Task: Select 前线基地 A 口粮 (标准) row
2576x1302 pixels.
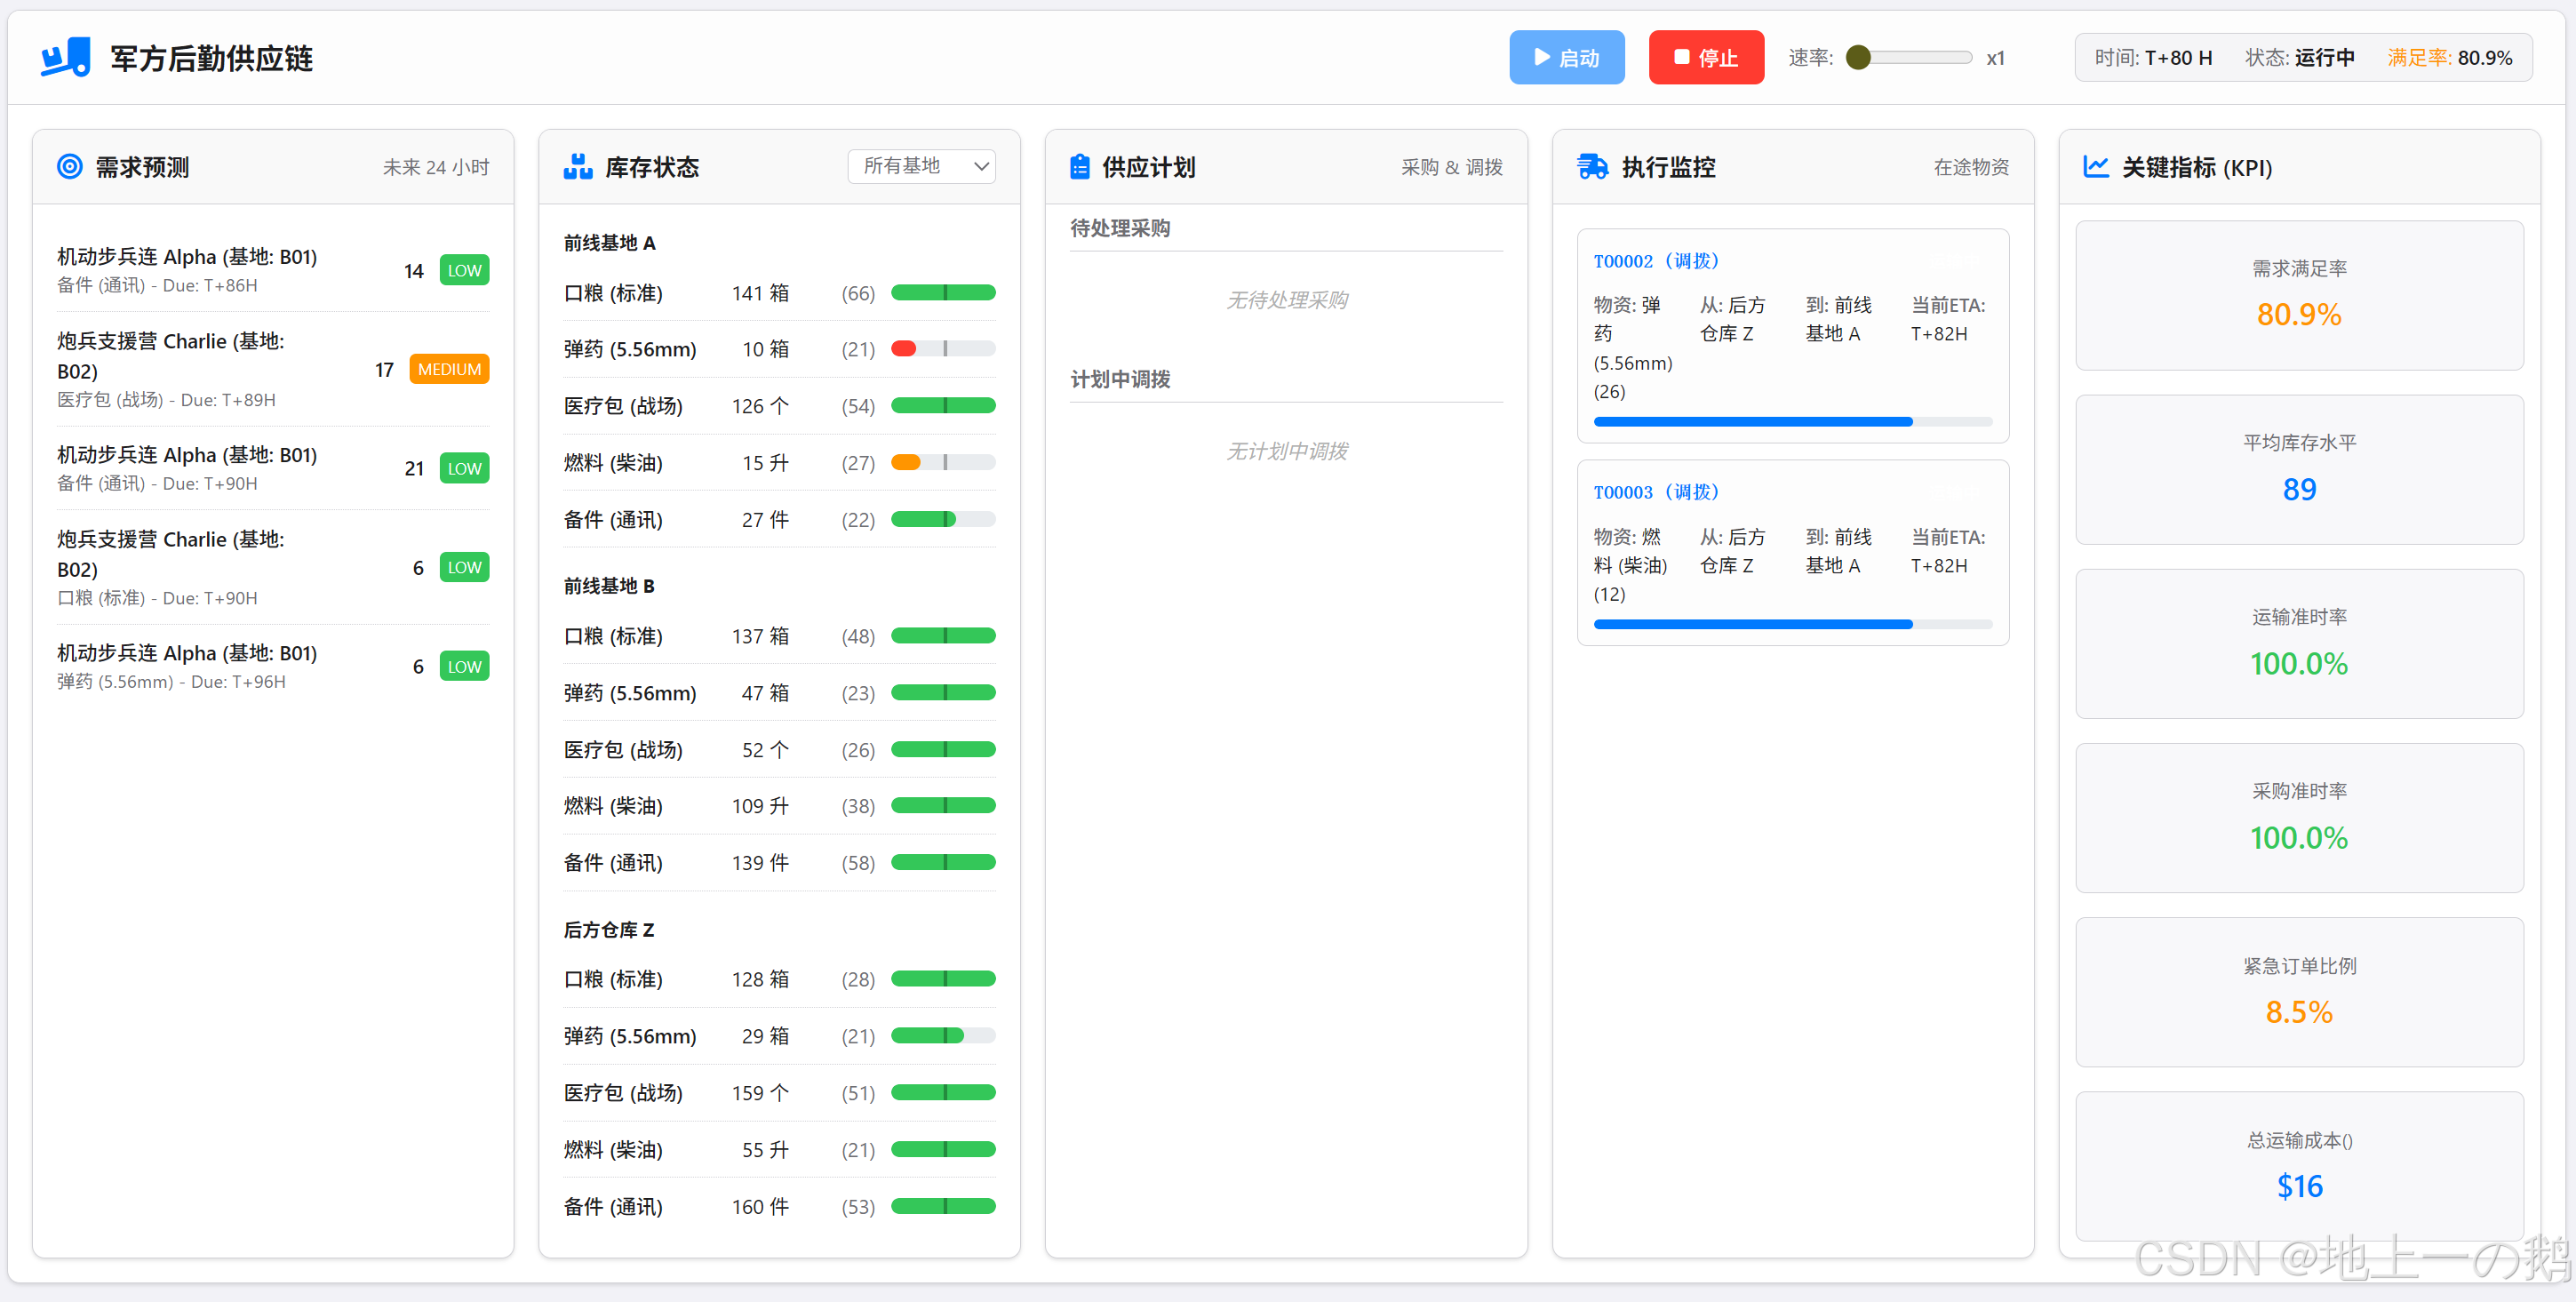Action: pyautogui.click(x=779, y=293)
